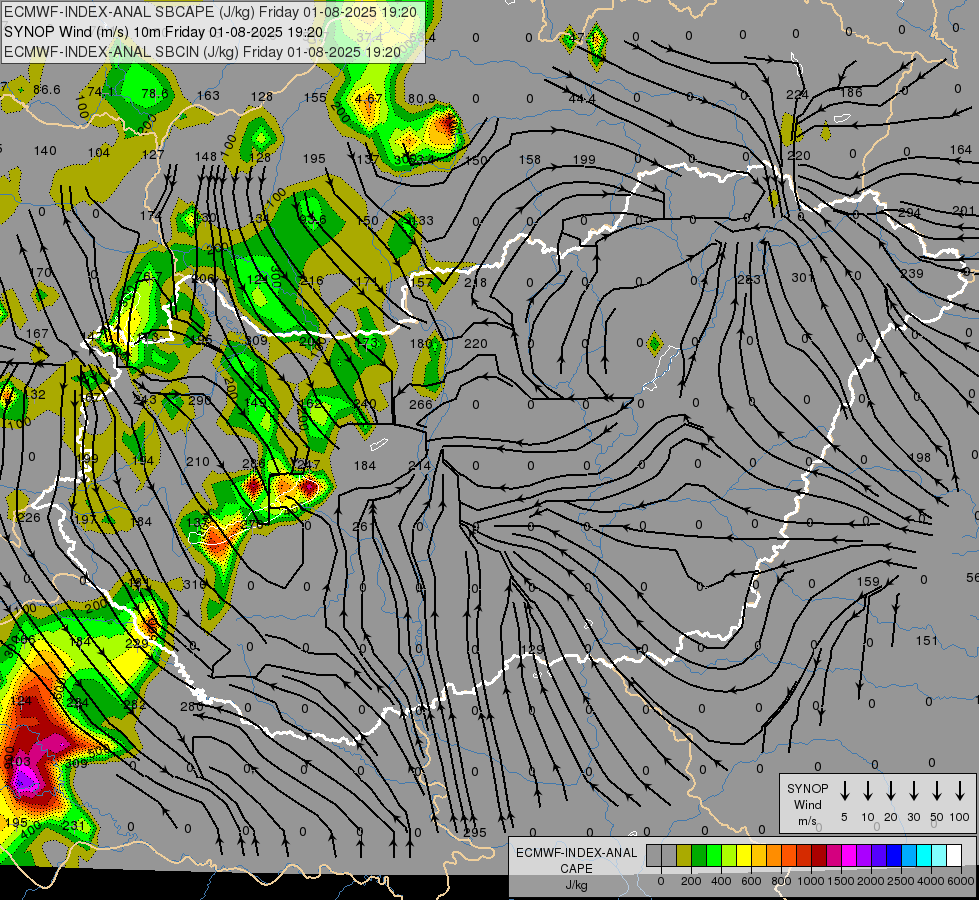Click the 226 value on map

point(29,518)
